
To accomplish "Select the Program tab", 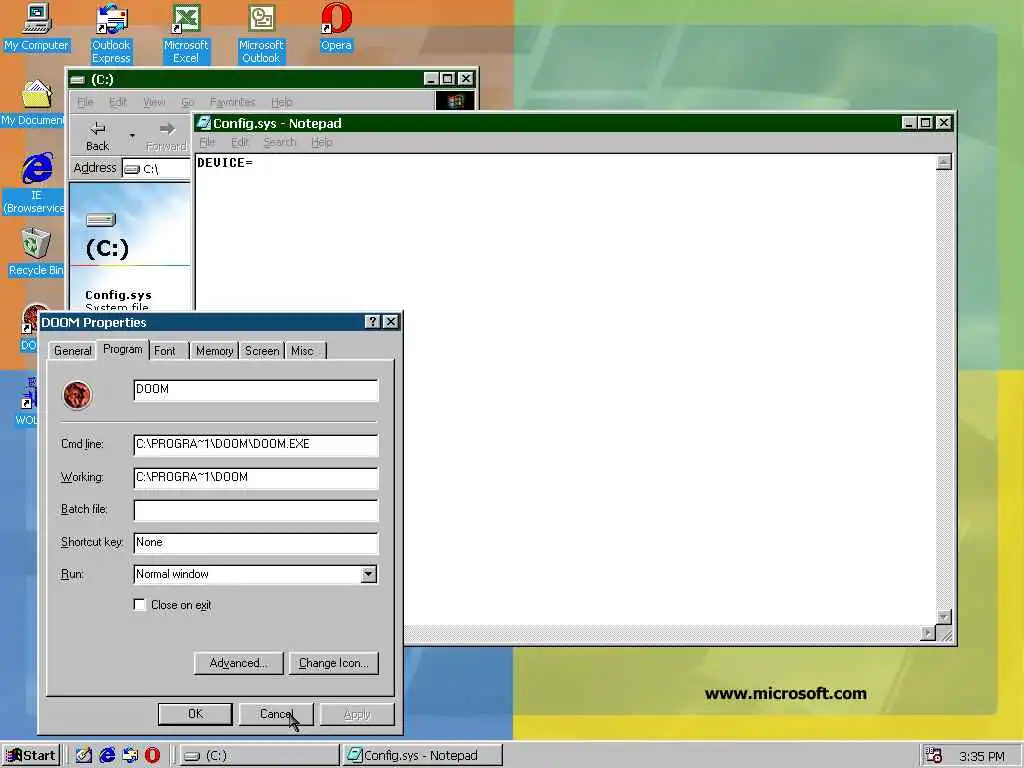I will (x=123, y=349).
